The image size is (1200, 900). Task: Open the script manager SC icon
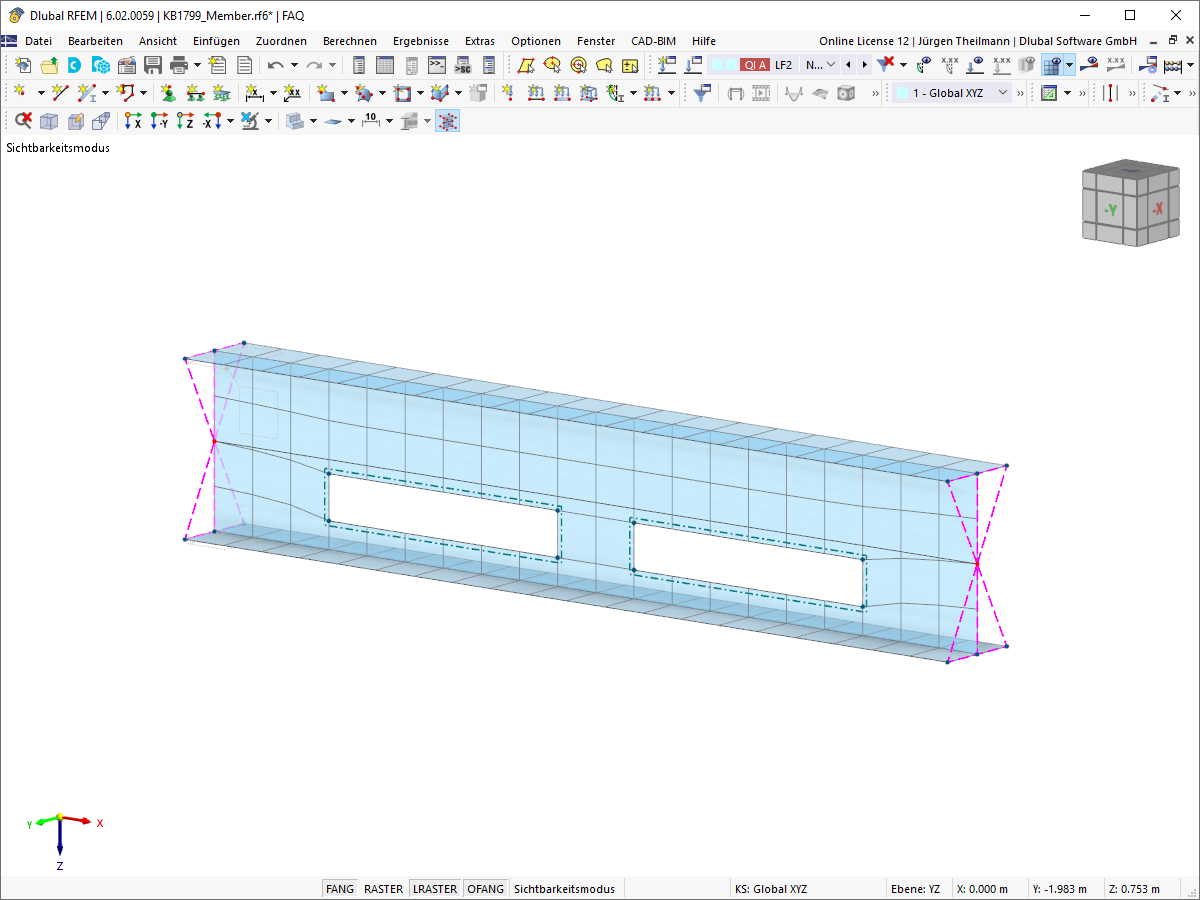(462, 65)
